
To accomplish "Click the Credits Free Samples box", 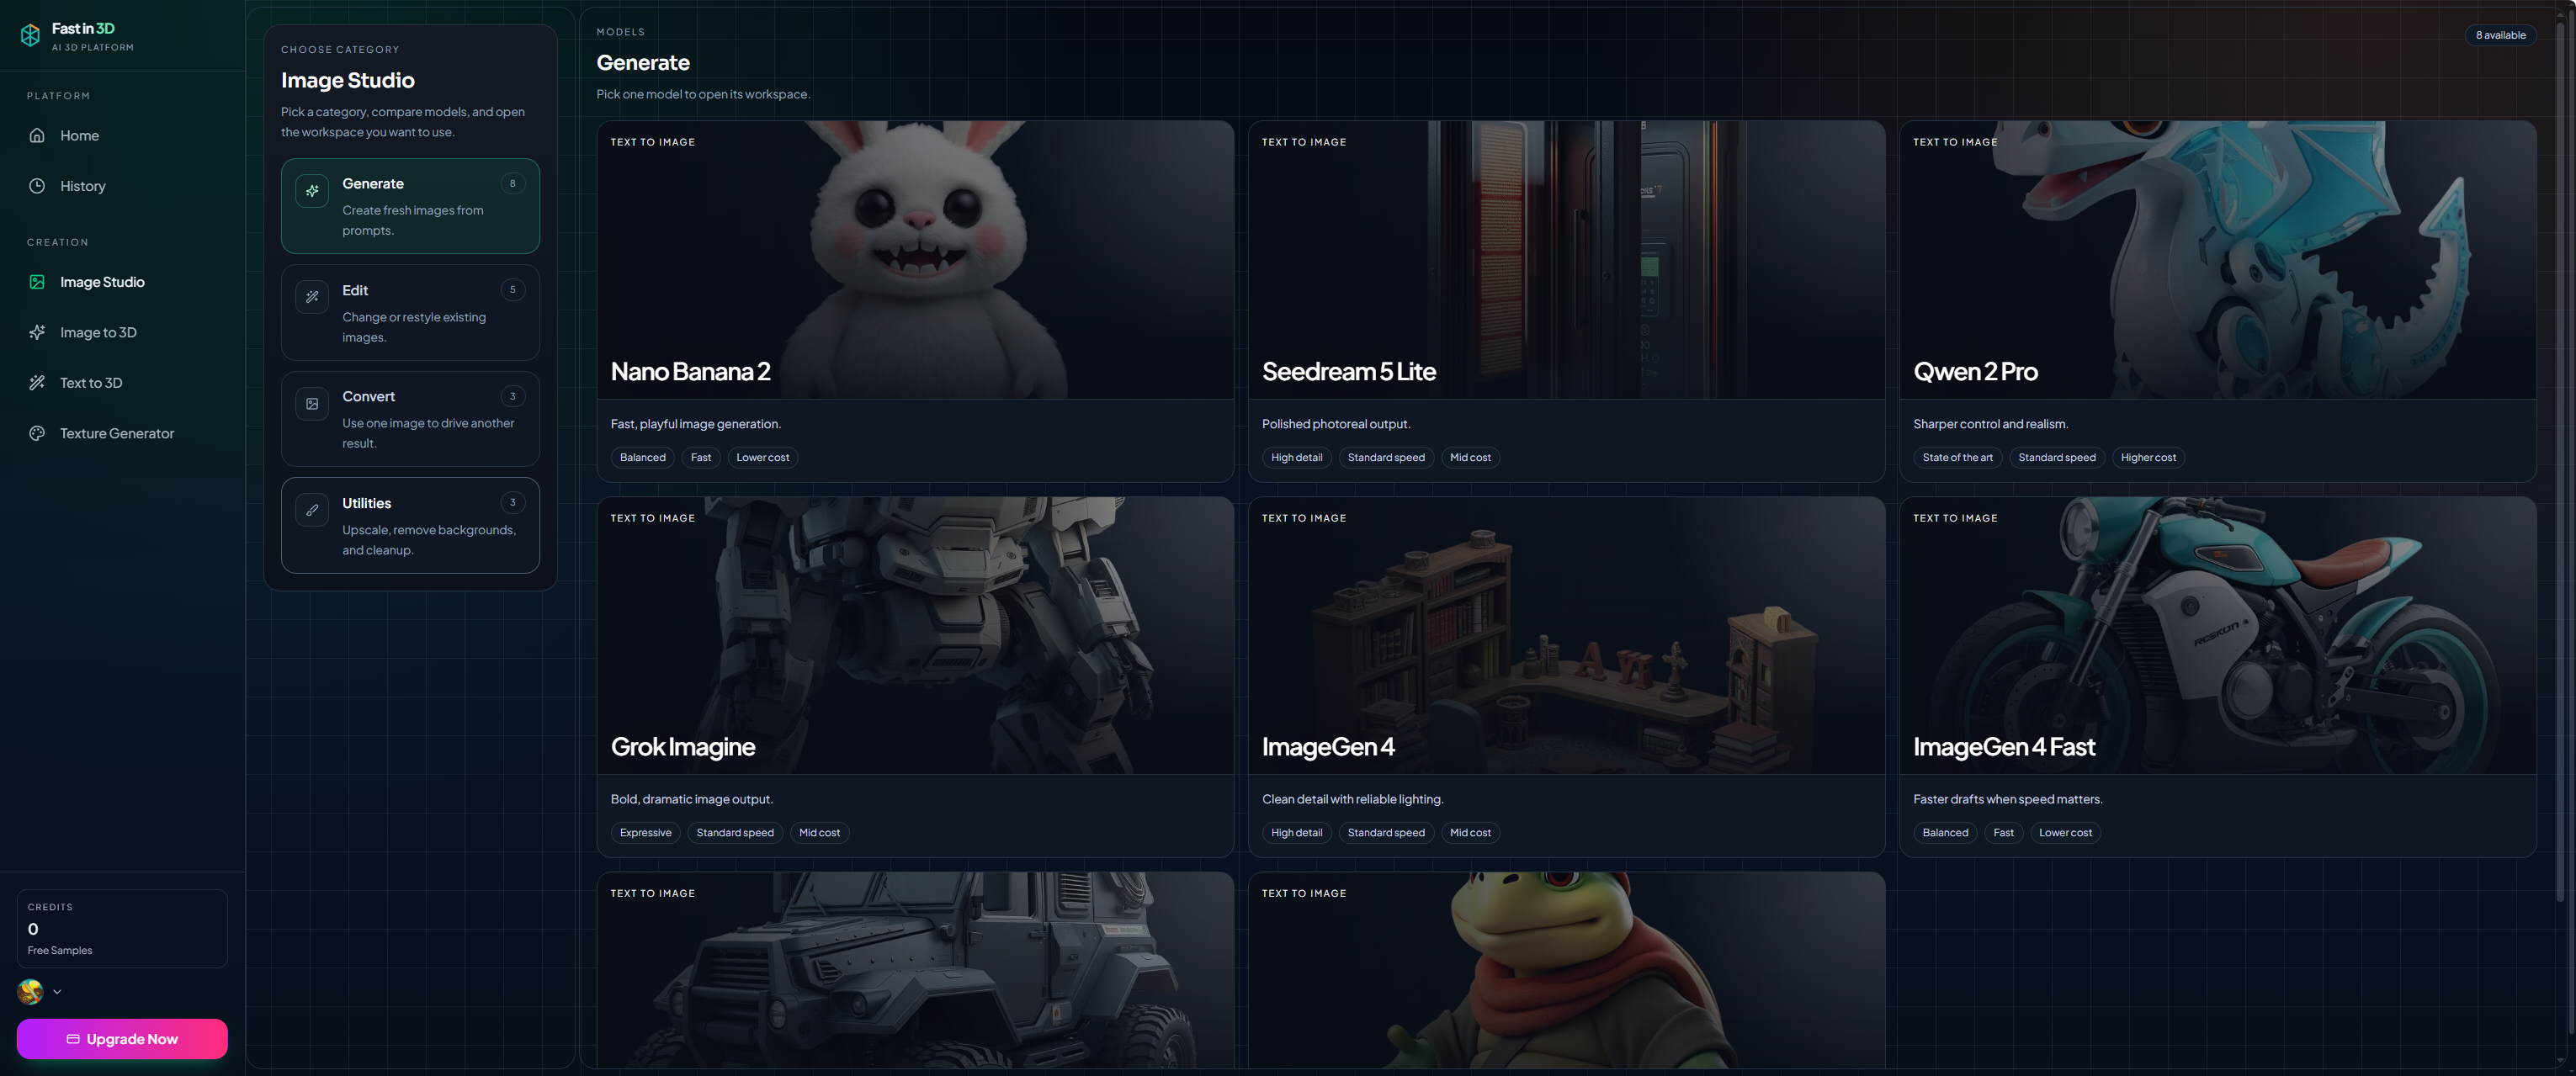I will pos(122,928).
